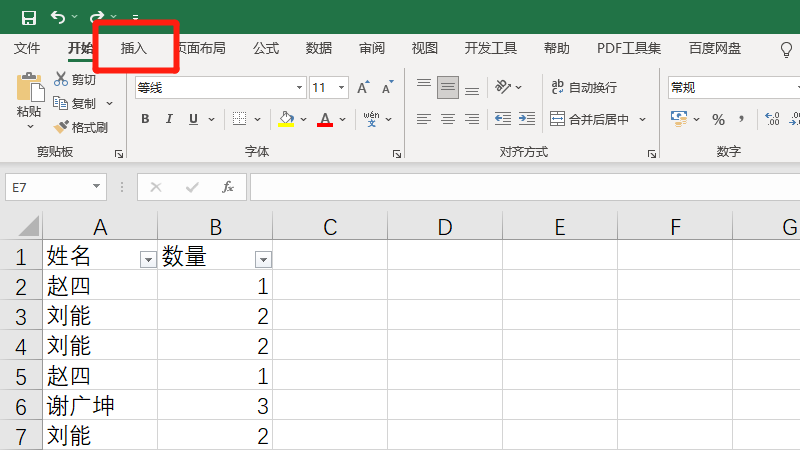
Task: Click the accounting currency format icon
Action: point(679,119)
